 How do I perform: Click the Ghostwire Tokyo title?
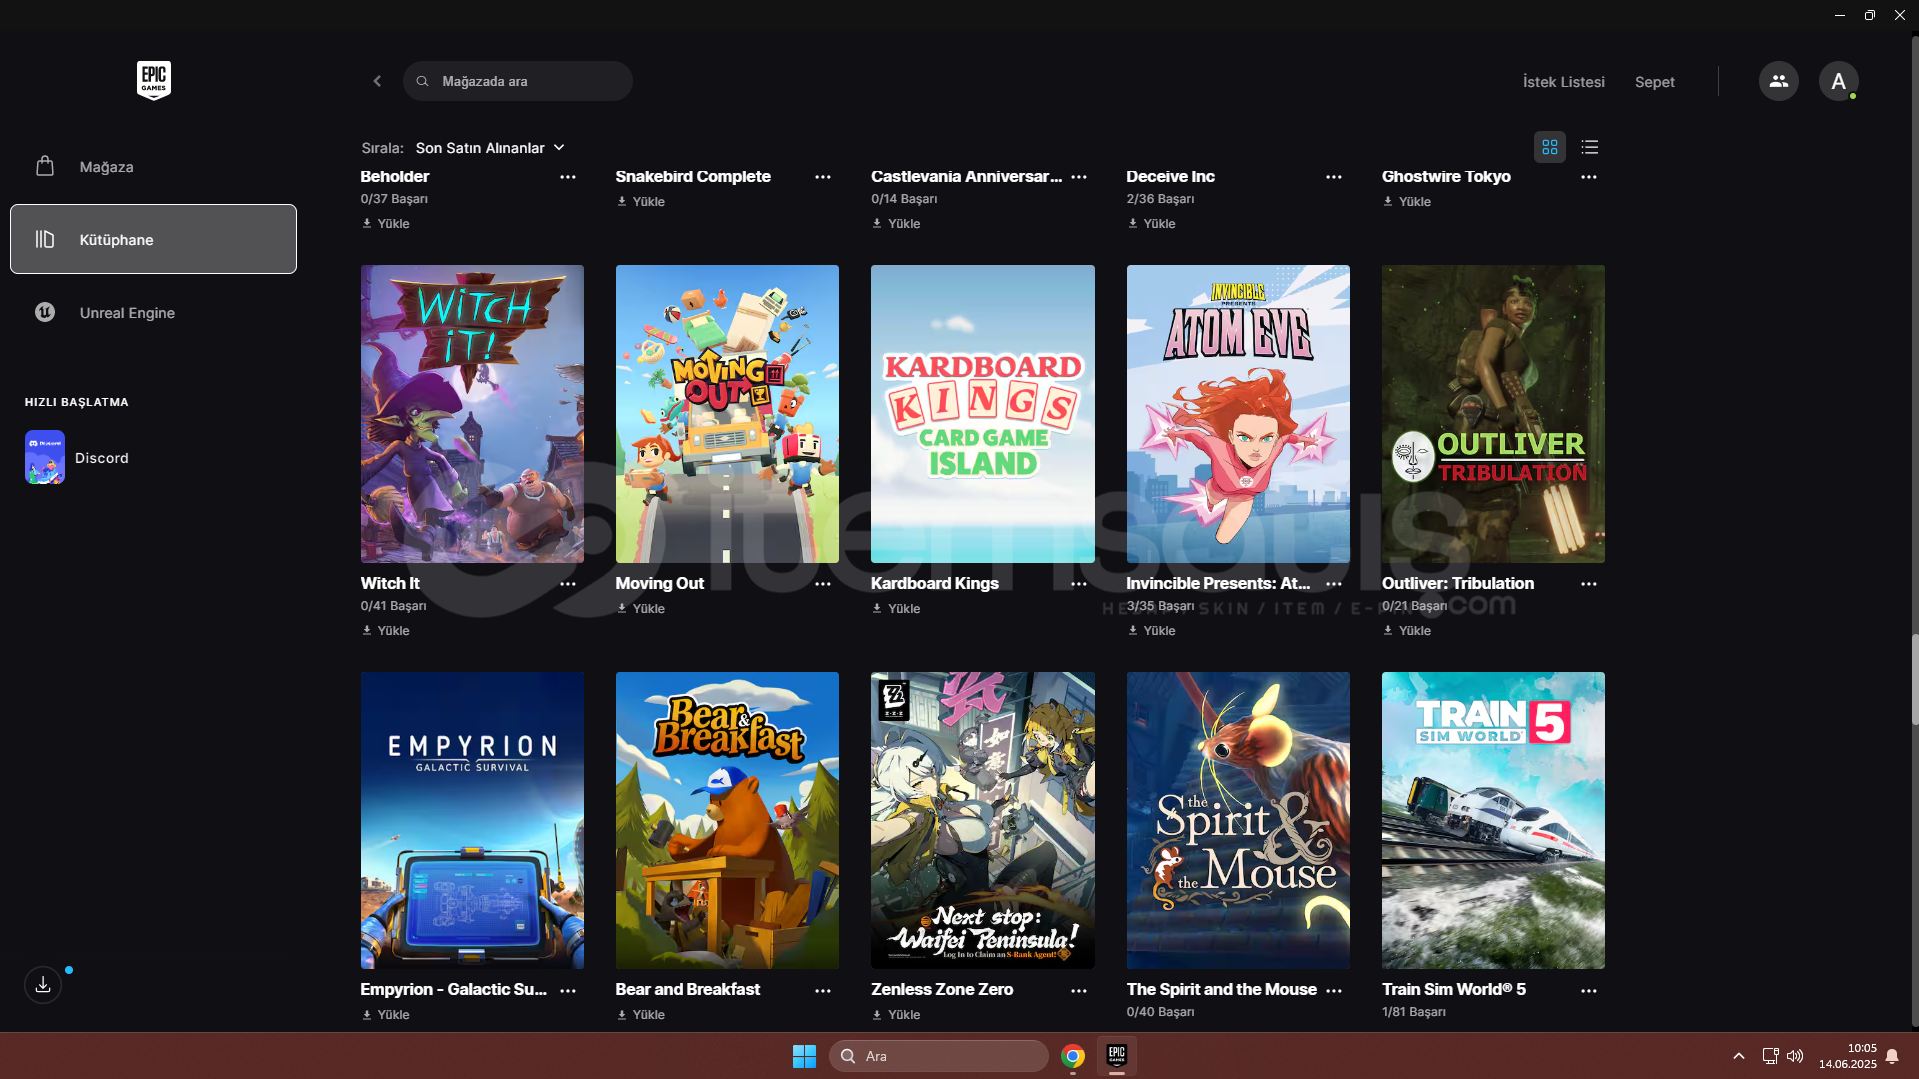pos(1446,177)
